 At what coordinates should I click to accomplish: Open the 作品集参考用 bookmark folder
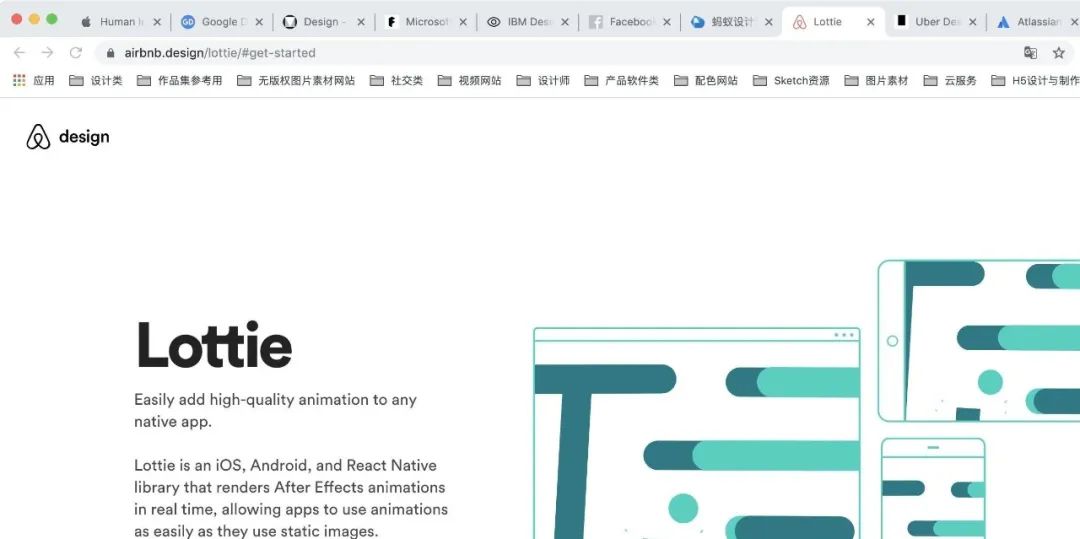(x=179, y=81)
